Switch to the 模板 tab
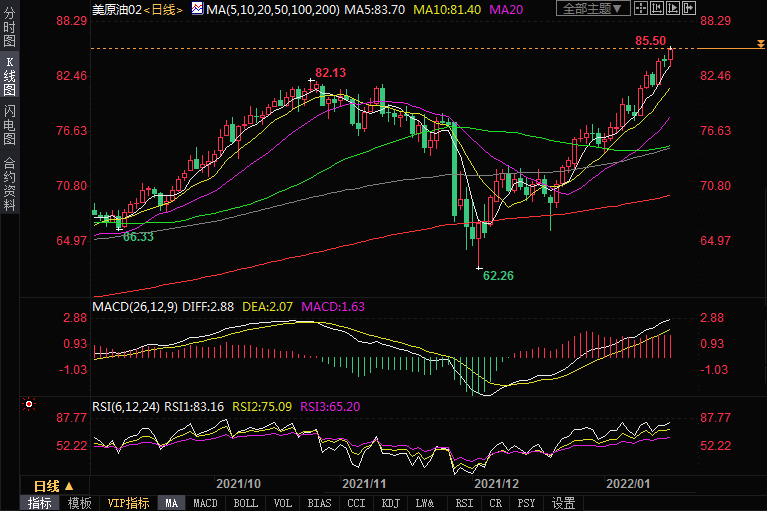This screenshot has height=511, width=767. [80, 503]
